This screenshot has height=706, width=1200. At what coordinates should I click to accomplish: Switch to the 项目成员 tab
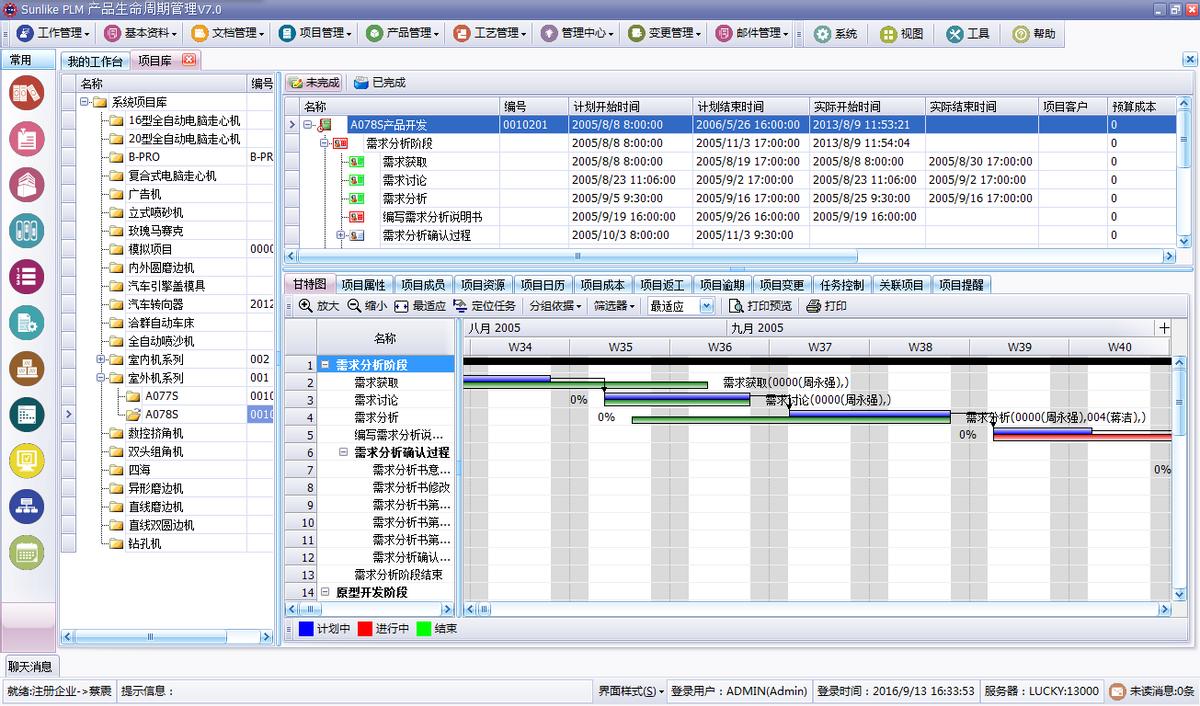(421, 284)
